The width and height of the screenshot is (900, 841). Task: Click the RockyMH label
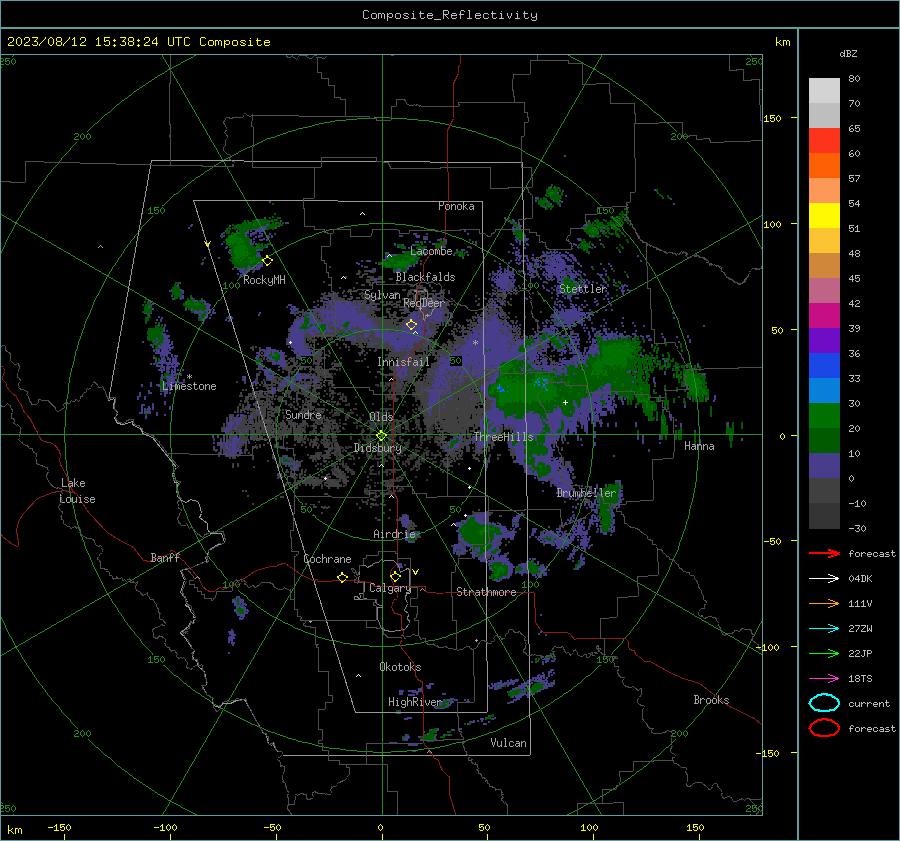tap(264, 280)
